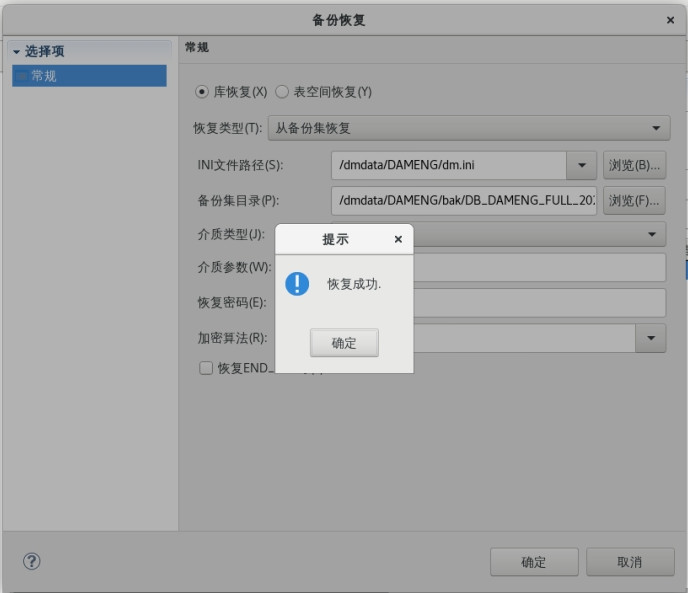688x593 pixels.
Task: Expand the 加密算法 dropdown arrow
Action: pyautogui.click(x=651, y=338)
